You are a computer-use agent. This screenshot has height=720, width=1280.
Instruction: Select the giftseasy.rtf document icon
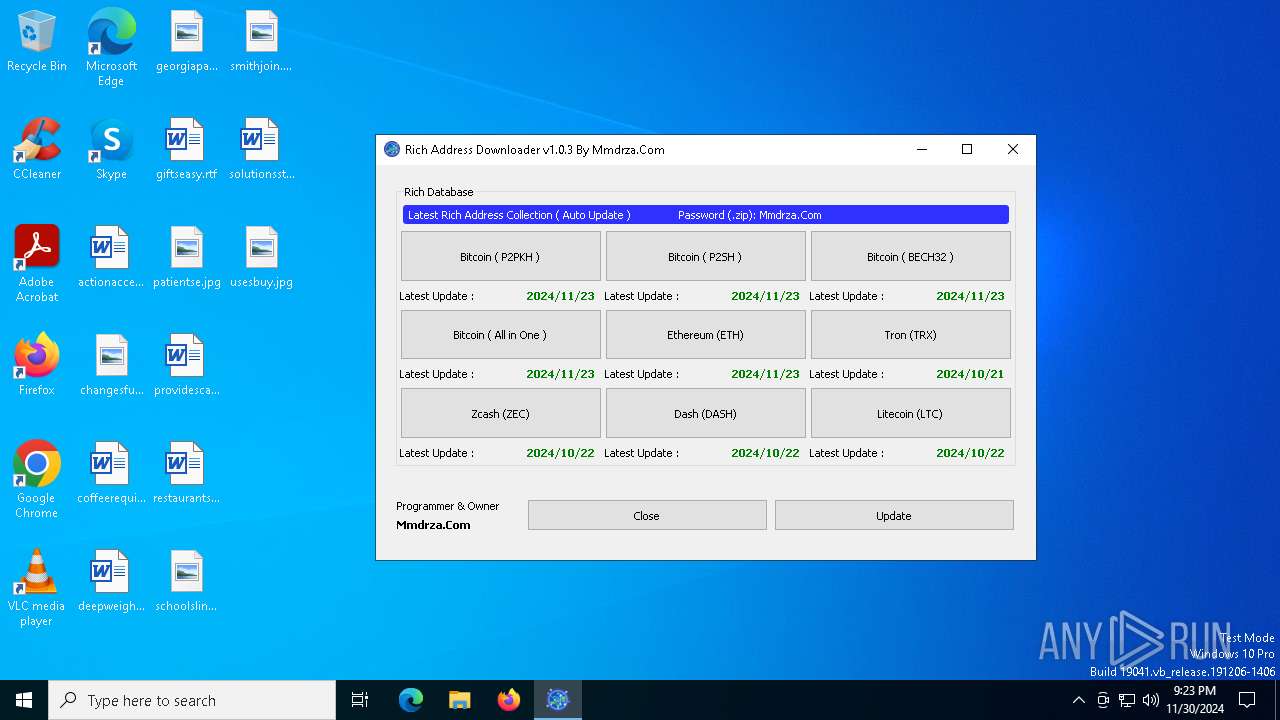click(186, 150)
